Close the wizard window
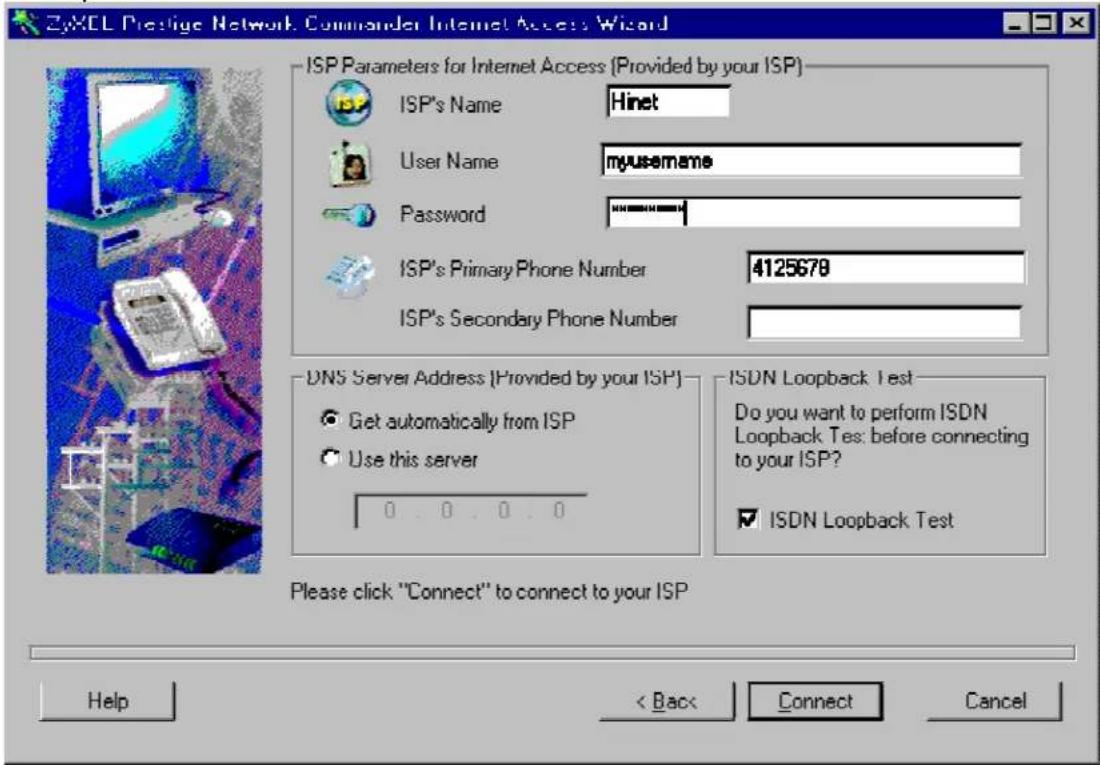 pyautogui.click(x=1076, y=23)
